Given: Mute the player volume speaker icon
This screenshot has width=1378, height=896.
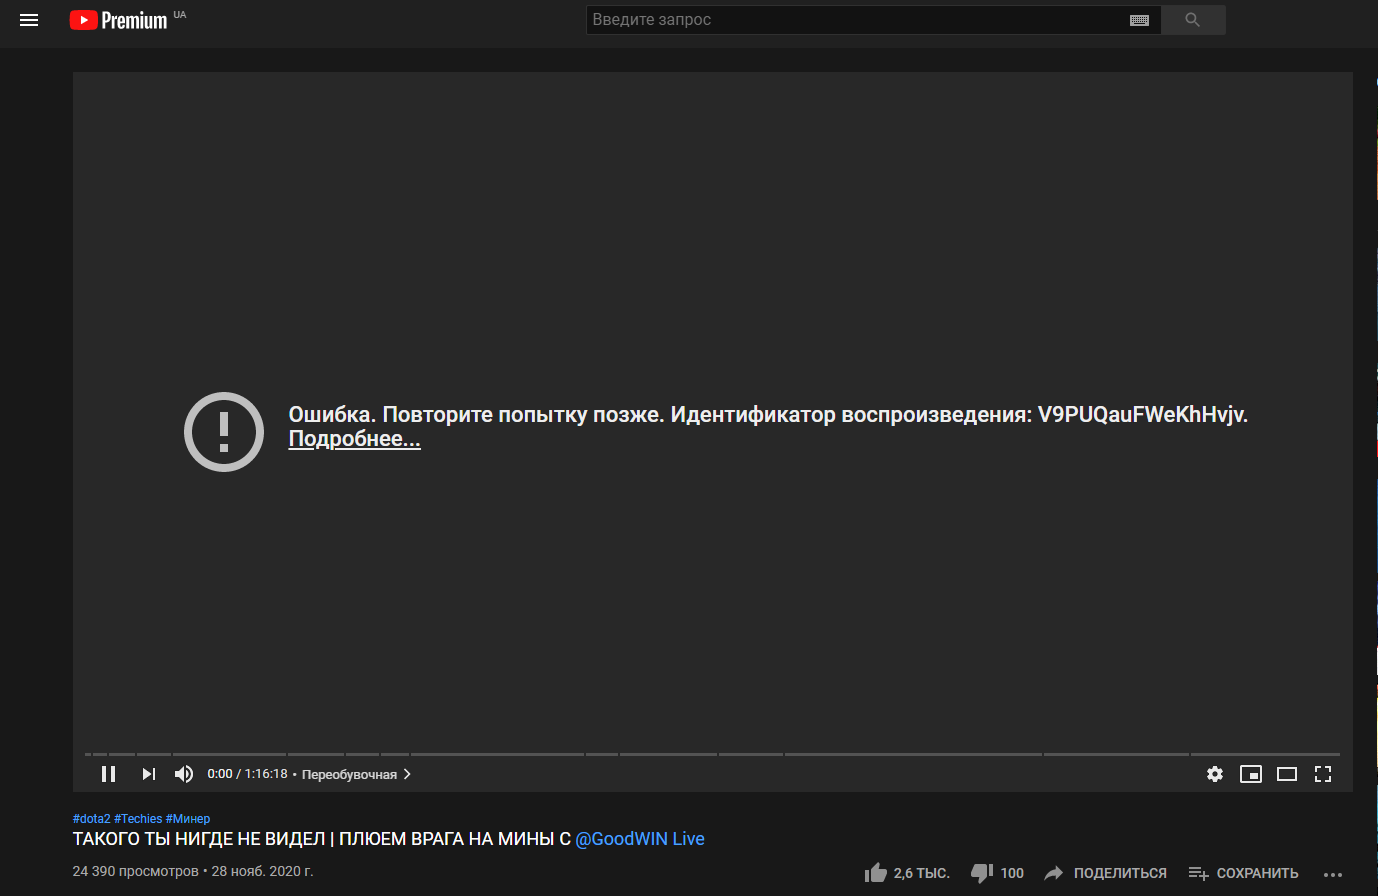Looking at the screenshot, I should point(184,774).
